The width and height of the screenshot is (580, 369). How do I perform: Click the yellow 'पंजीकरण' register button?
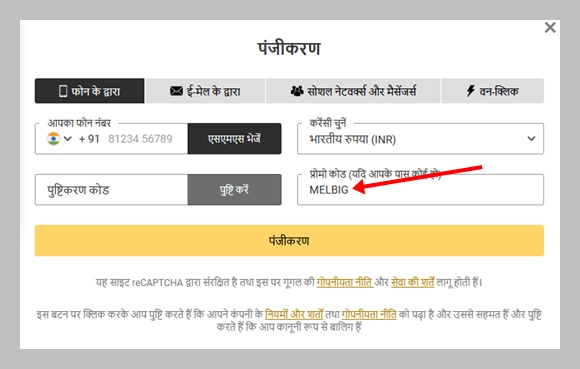(x=289, y=241)
